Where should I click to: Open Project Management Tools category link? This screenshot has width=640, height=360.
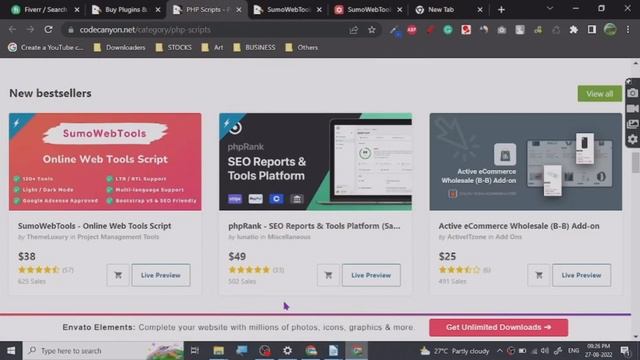118,237
